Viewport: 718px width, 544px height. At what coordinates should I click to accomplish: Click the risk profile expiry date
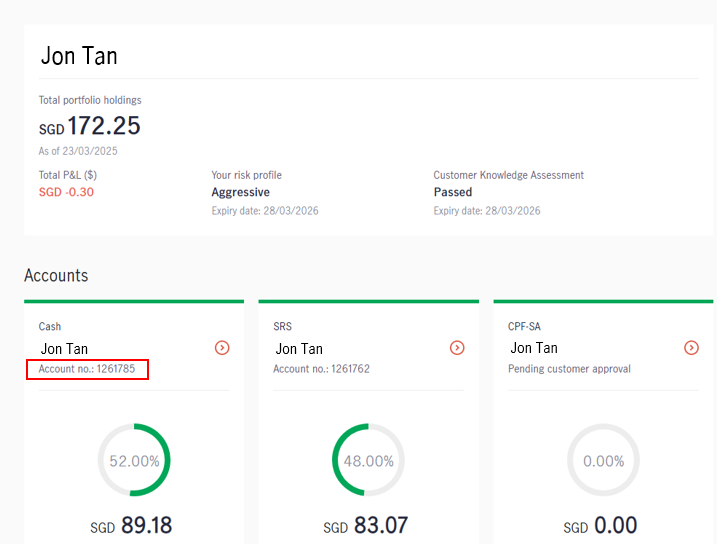[x=264, y=211]
